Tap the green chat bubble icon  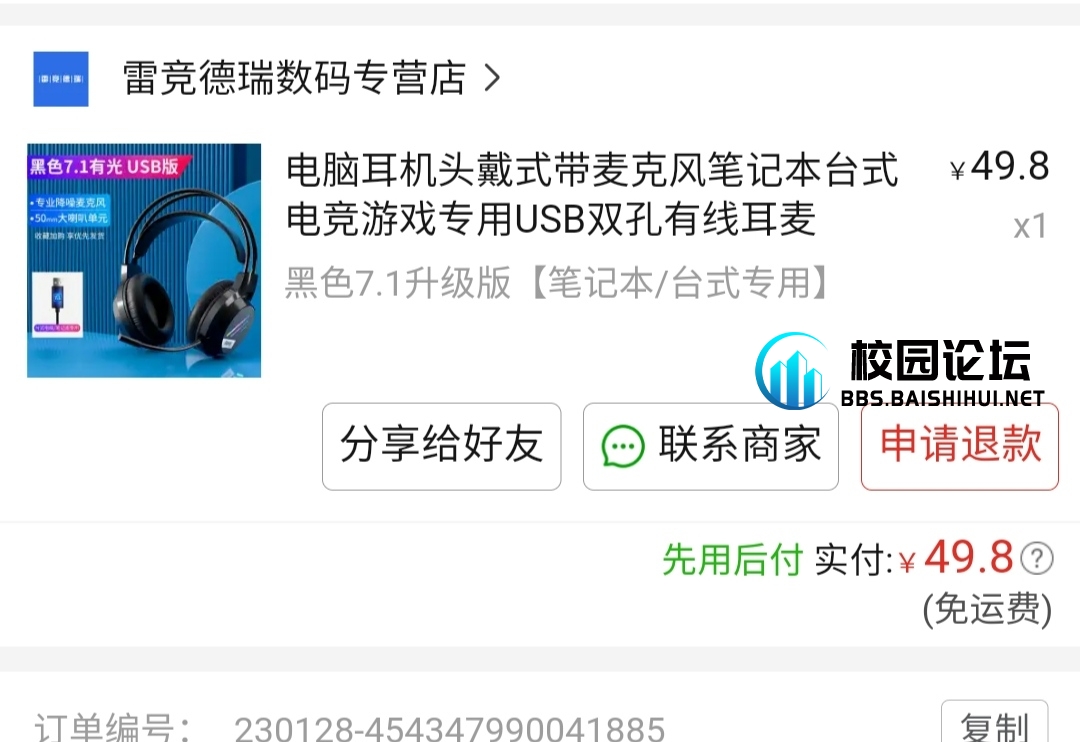coord(623,446)
